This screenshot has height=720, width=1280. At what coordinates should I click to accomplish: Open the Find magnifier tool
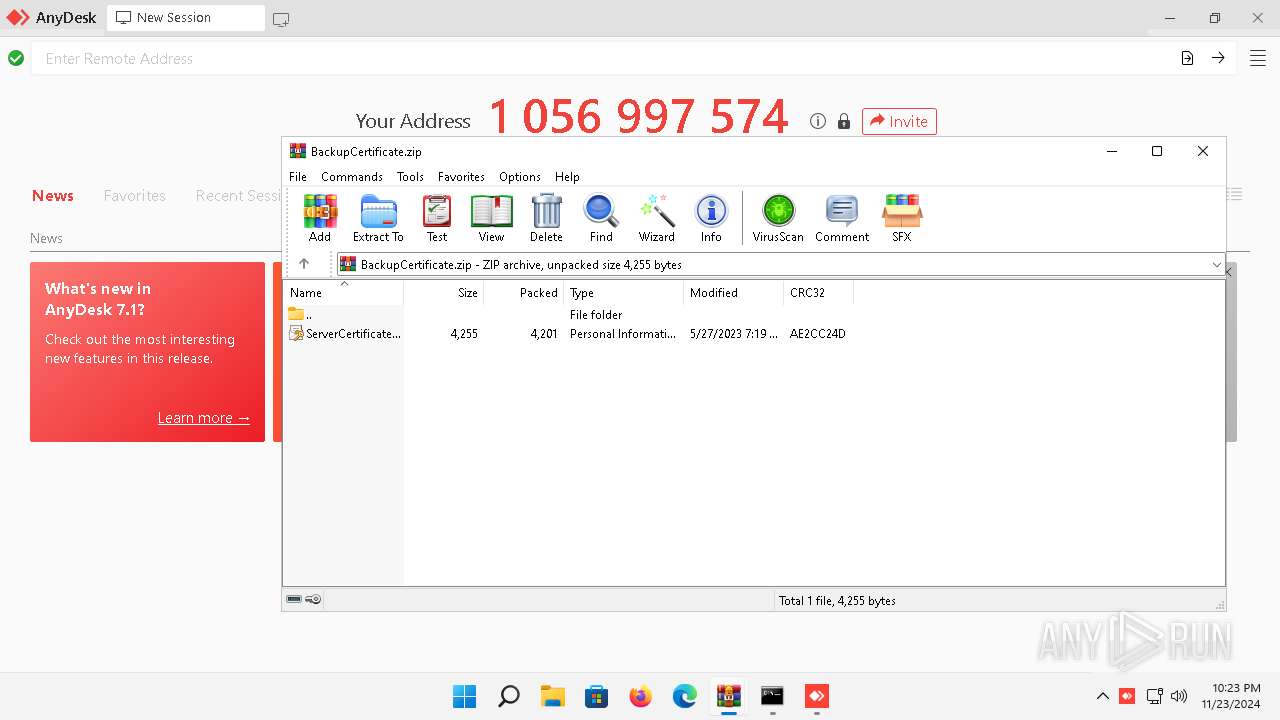pyautogui.click(x=601, y=218)
